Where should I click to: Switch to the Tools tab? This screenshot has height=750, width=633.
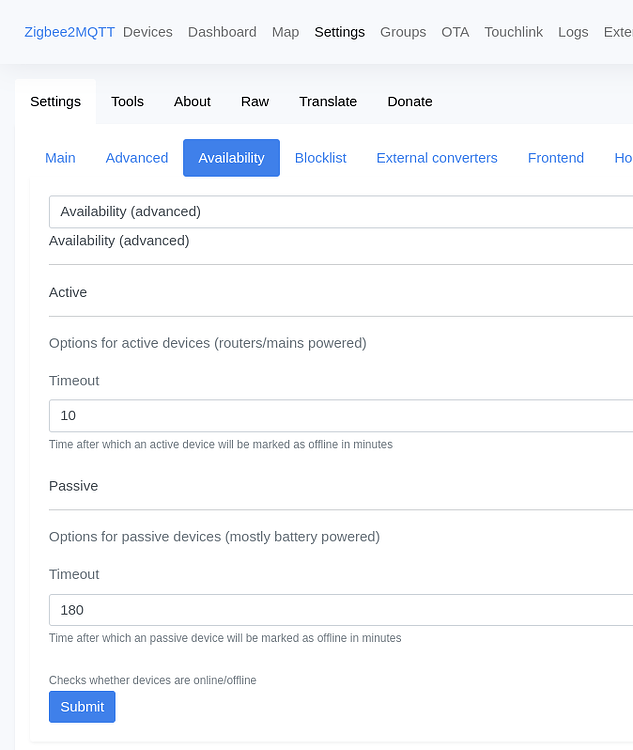pos(127,101)
